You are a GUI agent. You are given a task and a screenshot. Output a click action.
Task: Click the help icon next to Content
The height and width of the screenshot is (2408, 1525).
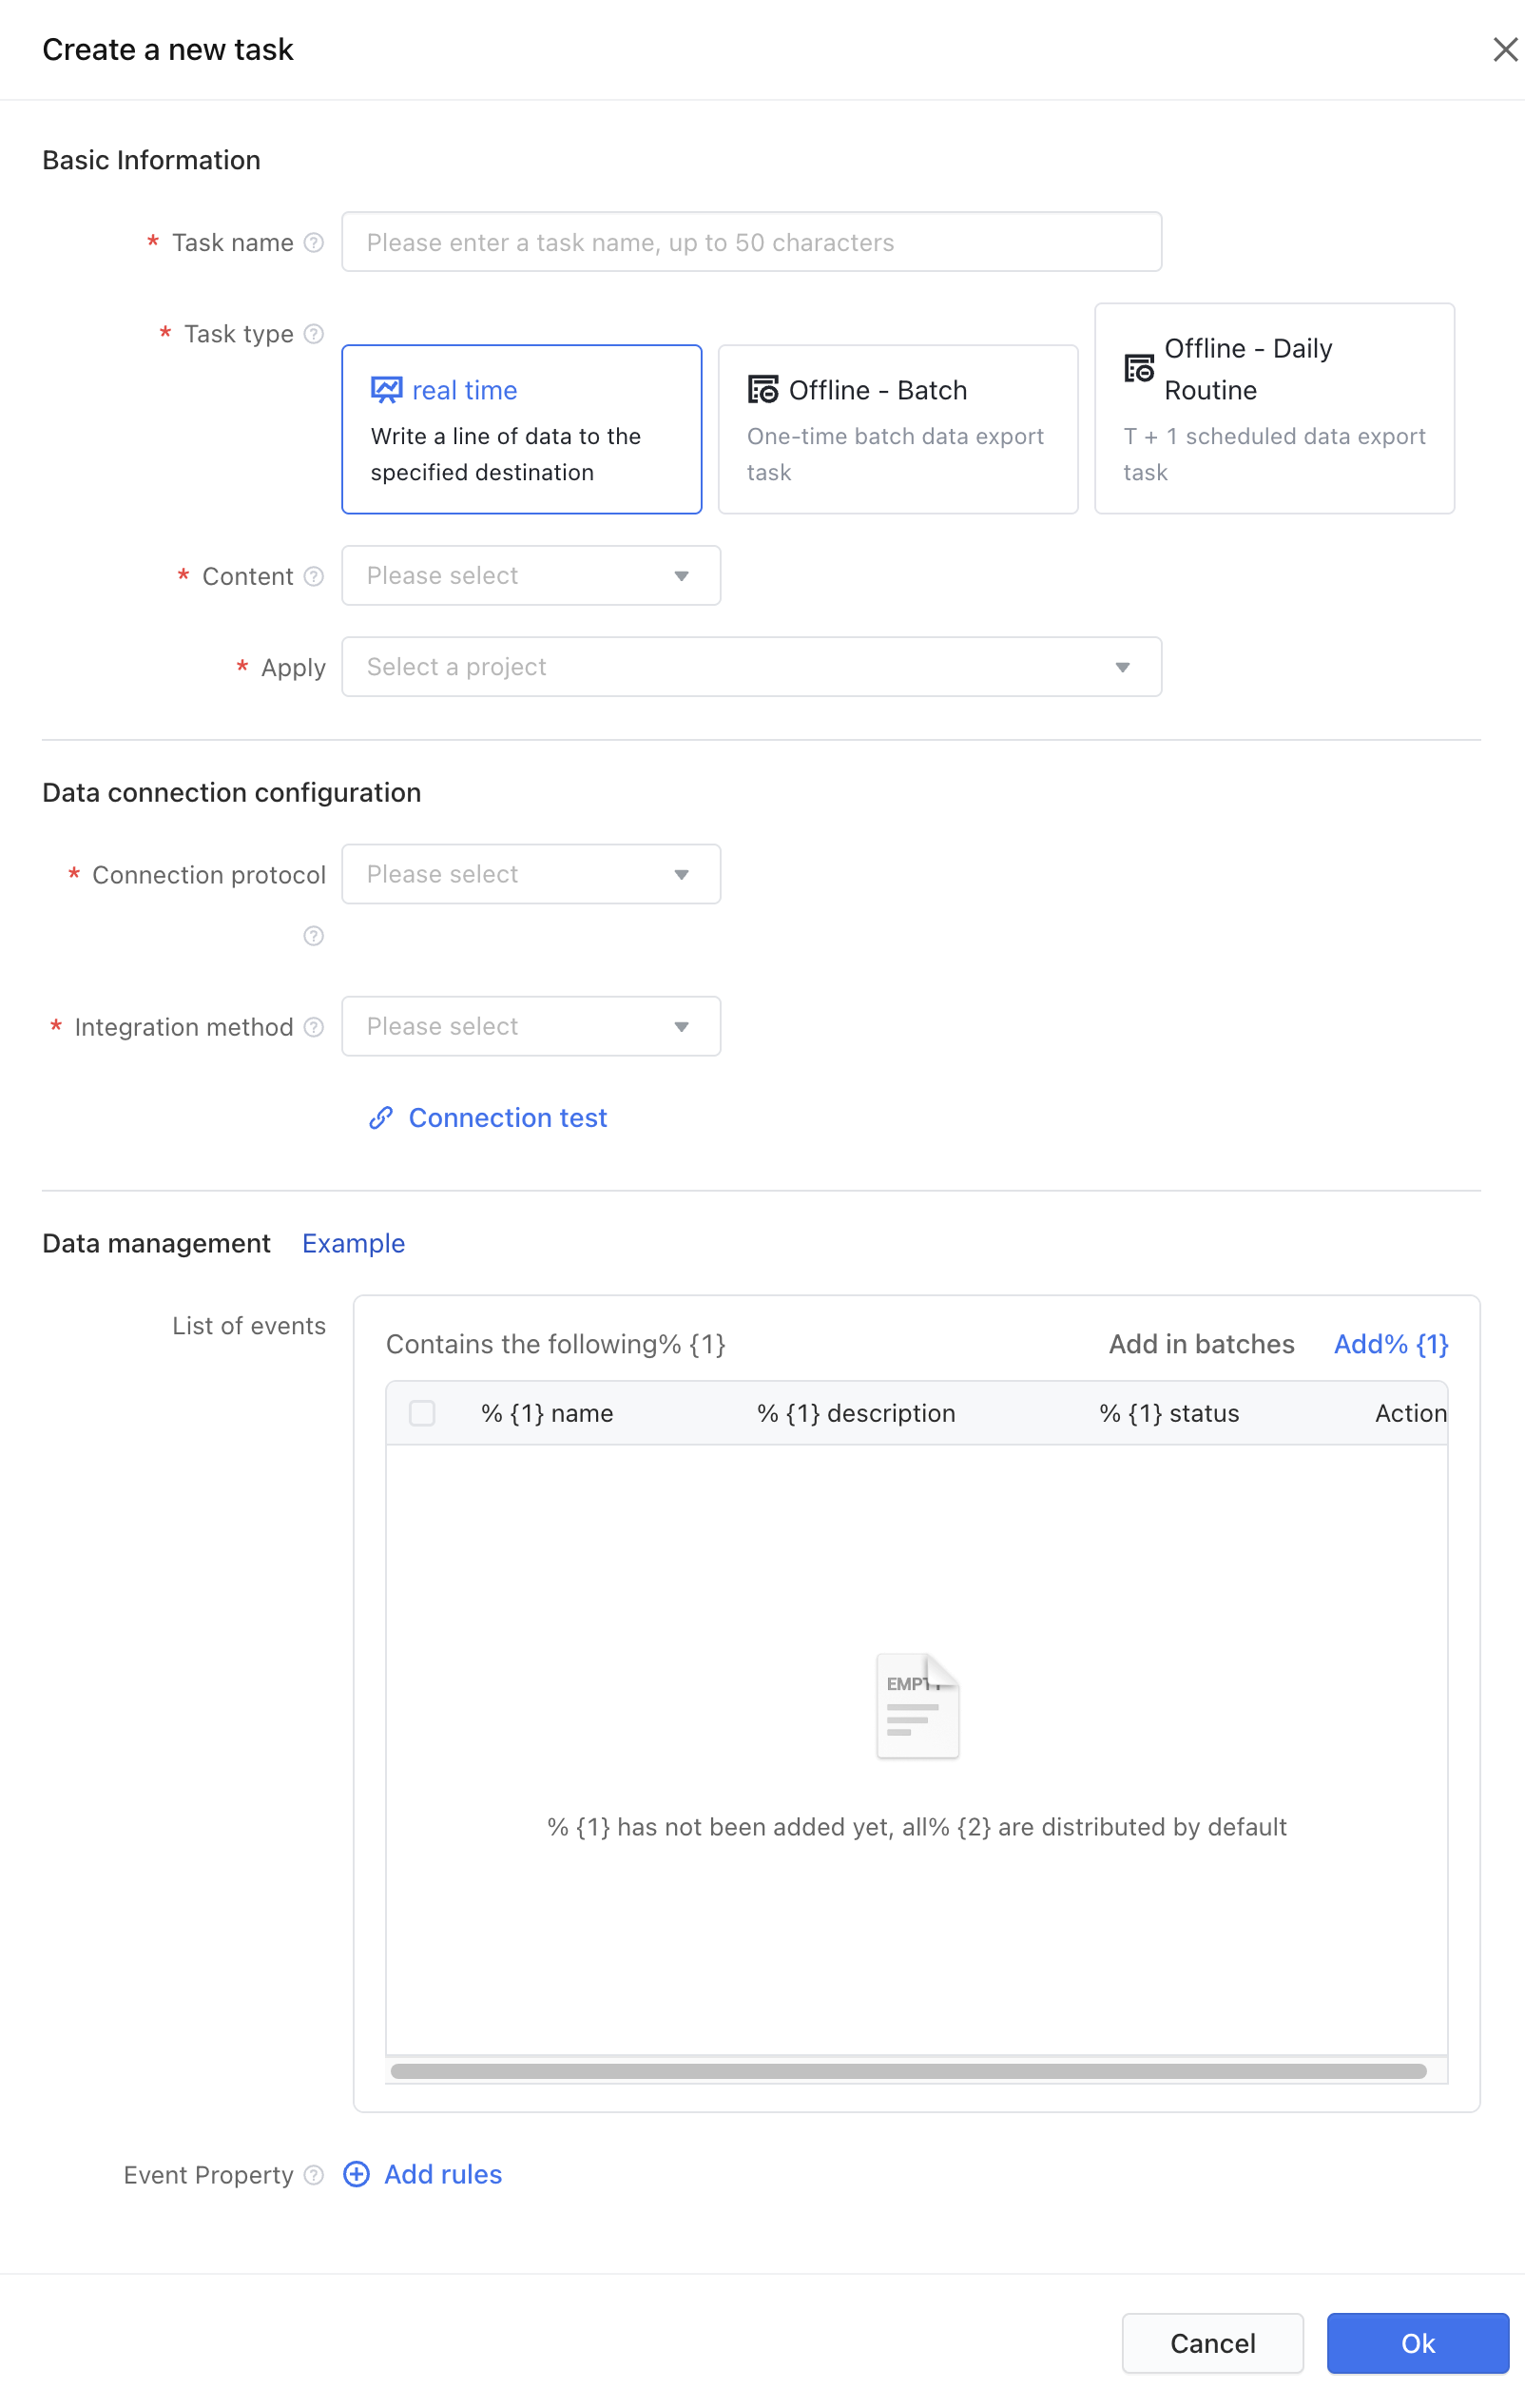pos(313,576)
